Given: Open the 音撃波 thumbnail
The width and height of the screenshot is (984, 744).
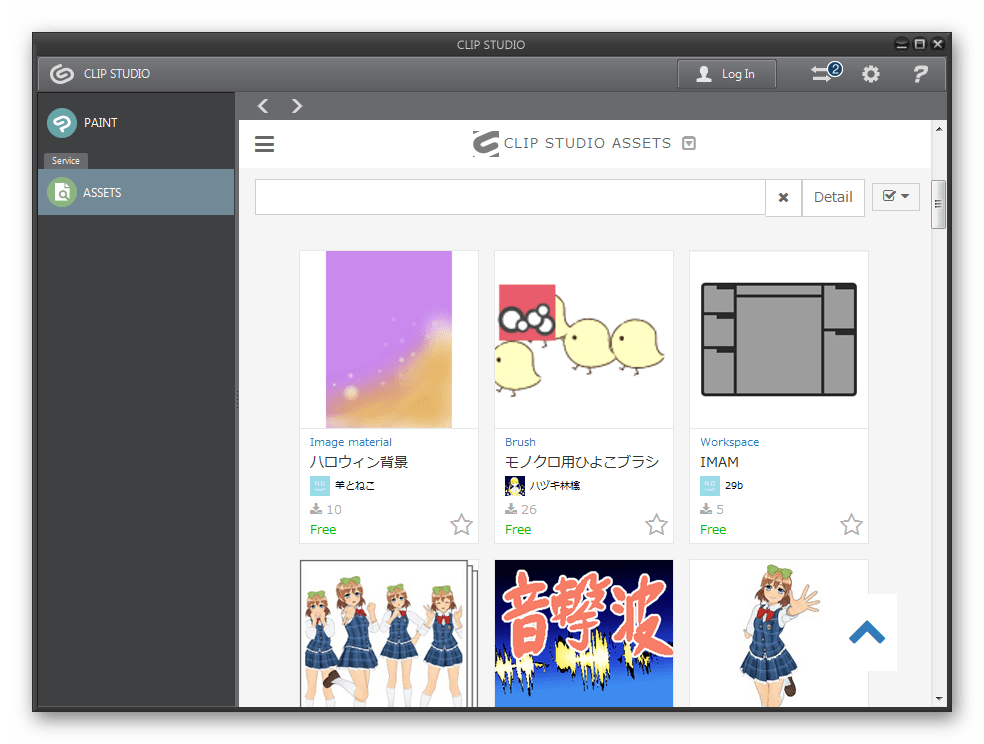Looking at the screenshot, I should (x=584, y=634).
